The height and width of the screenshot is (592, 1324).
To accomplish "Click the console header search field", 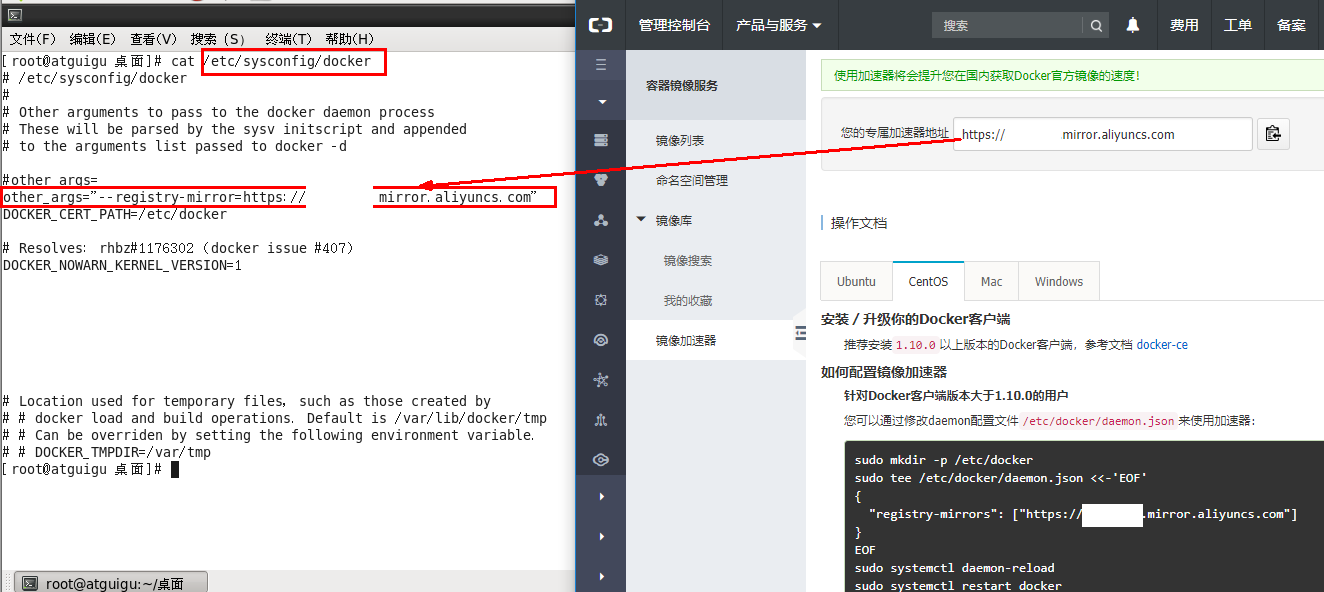I will click(1008, 26).
